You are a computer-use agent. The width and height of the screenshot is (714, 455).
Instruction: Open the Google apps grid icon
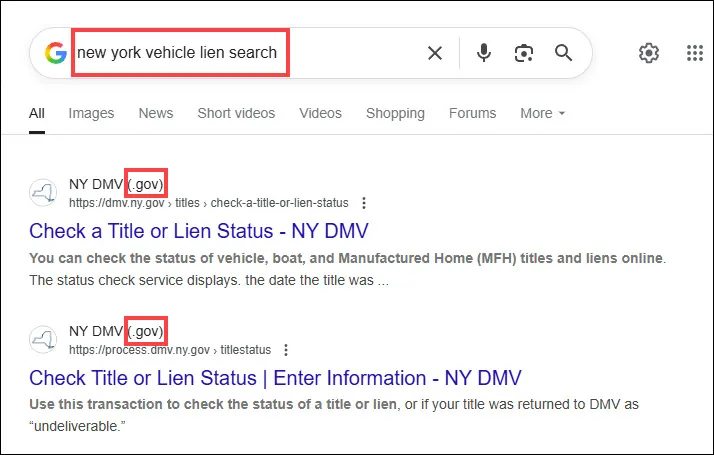695,53
